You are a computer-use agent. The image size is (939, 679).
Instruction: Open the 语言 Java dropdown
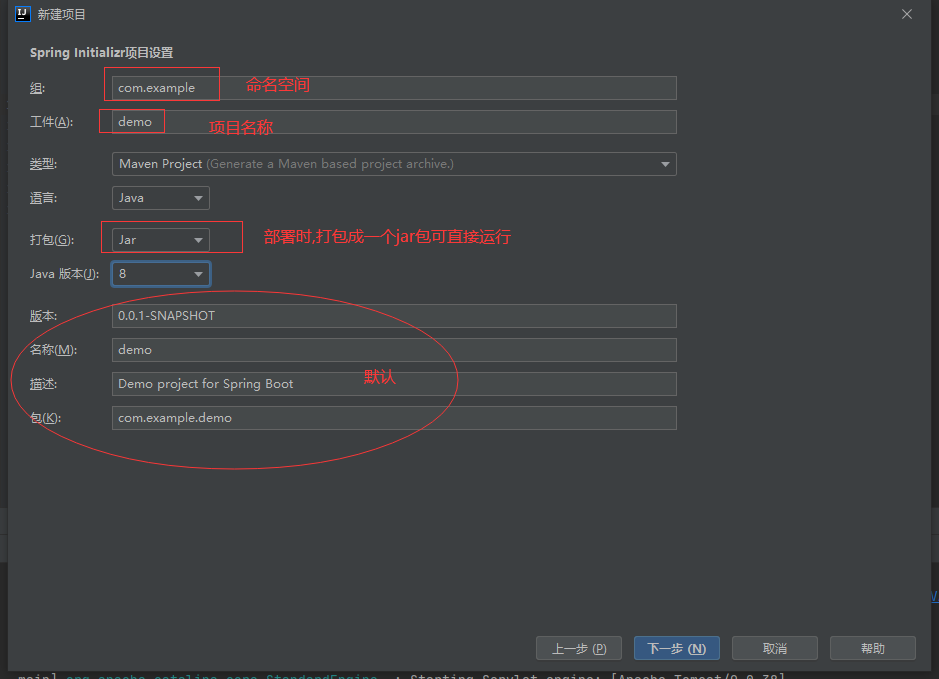[160, 198]
